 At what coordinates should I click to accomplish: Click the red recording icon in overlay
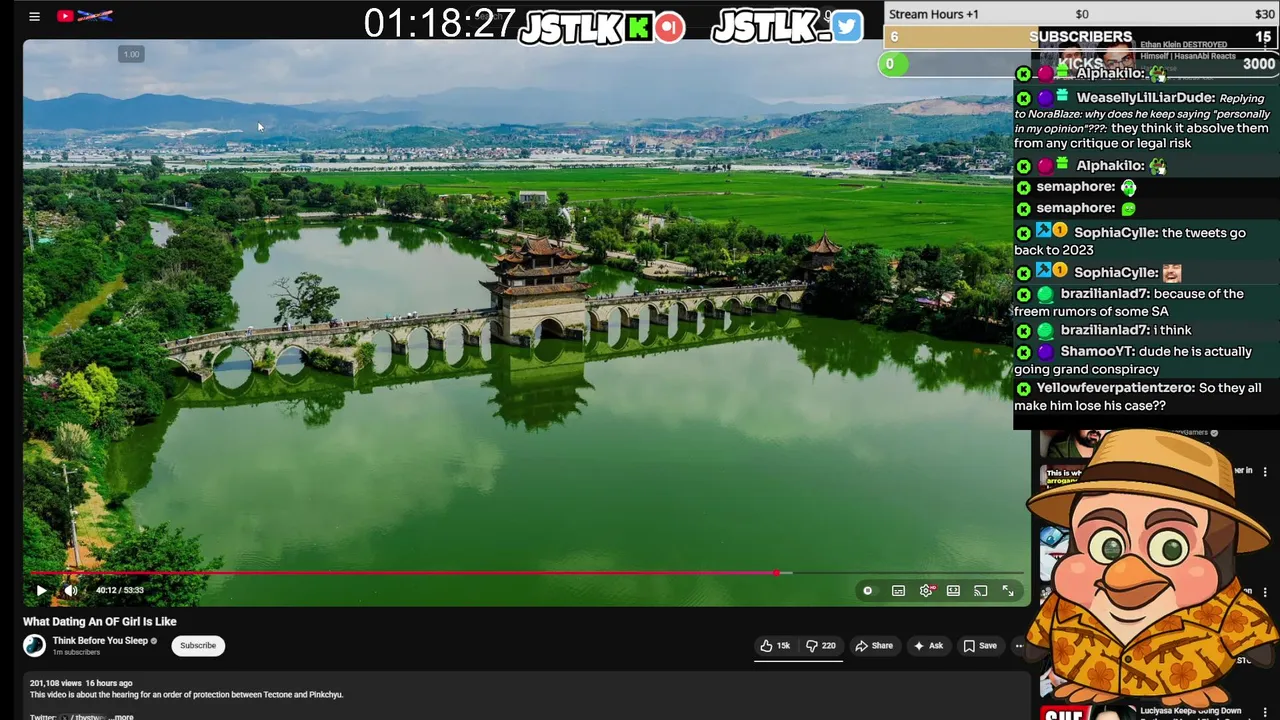click(670, 27)
